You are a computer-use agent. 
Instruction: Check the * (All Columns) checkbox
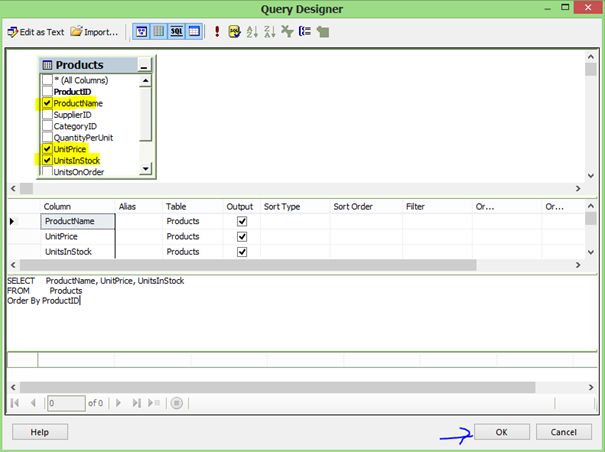point(47,80)
